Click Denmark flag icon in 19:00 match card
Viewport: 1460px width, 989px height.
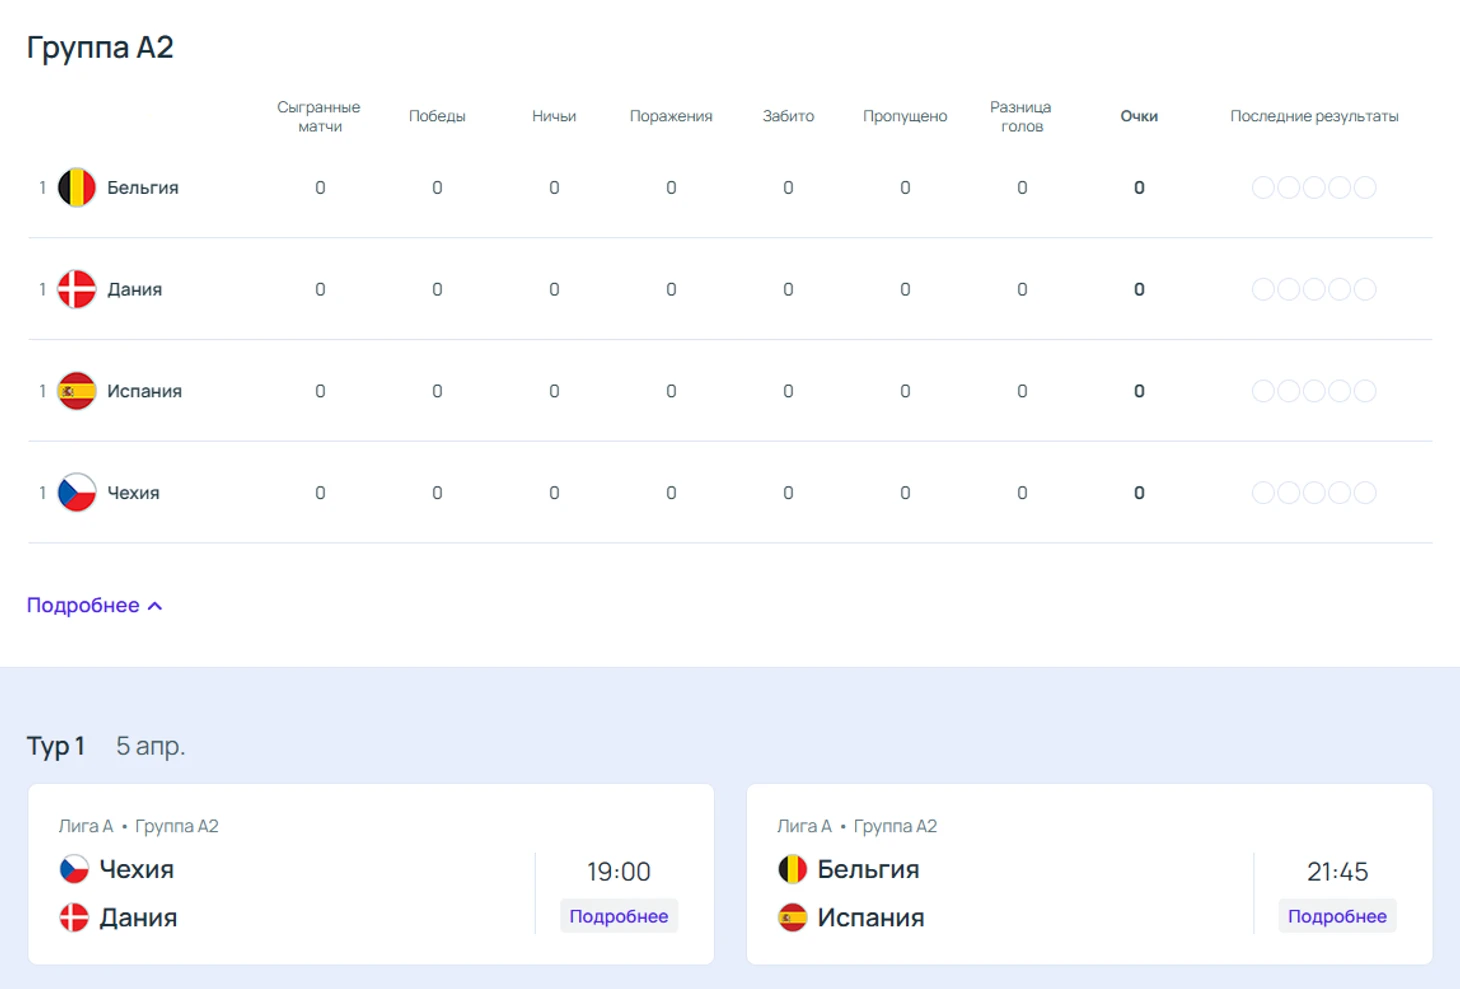click(x=74, y=917)
